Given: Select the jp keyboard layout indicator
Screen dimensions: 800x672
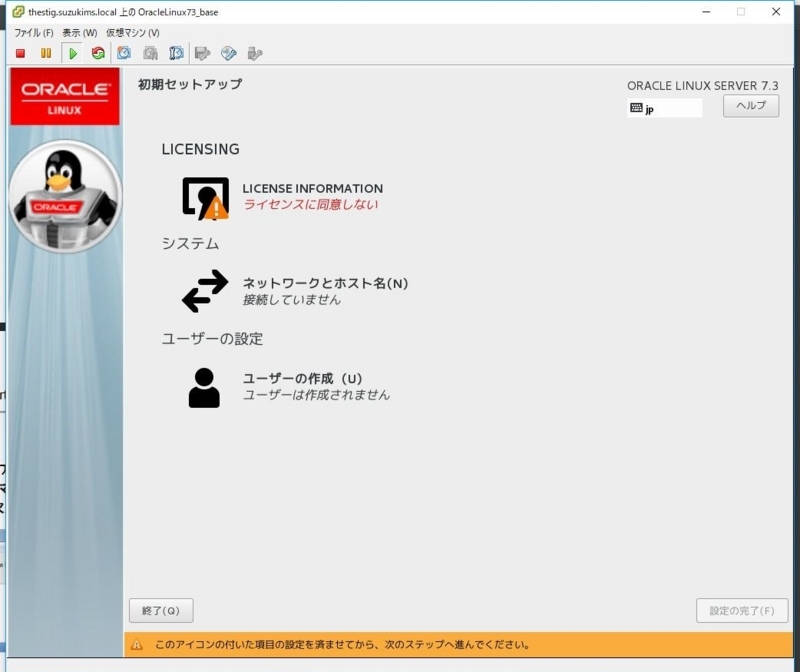Looking at the screenshot, I should [x=664, y=108].
